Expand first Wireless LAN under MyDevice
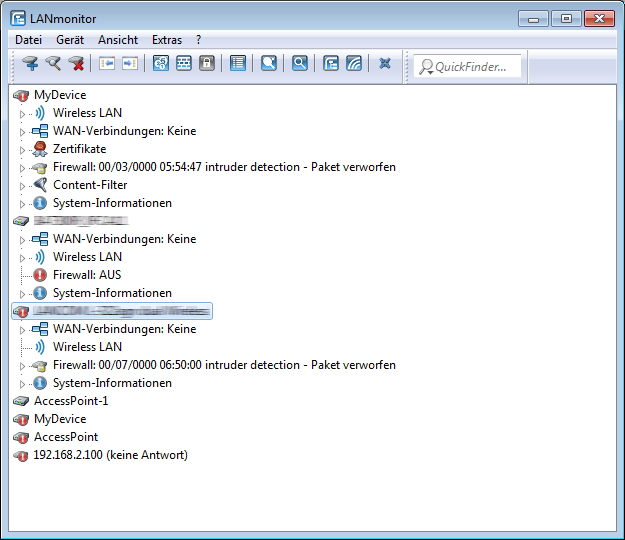Viewport: 625px width, 540px height. click(x=23, y=113)
